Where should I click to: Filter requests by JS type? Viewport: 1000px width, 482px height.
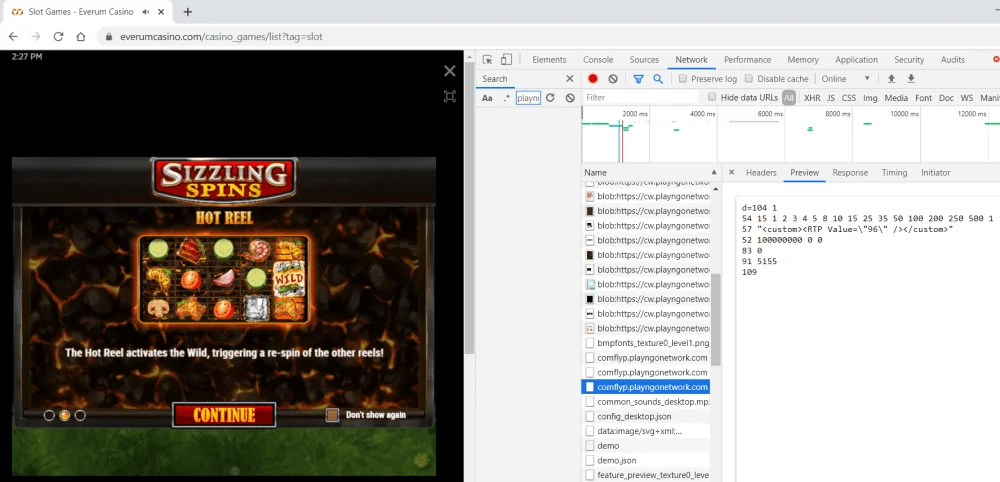point(831,98)
